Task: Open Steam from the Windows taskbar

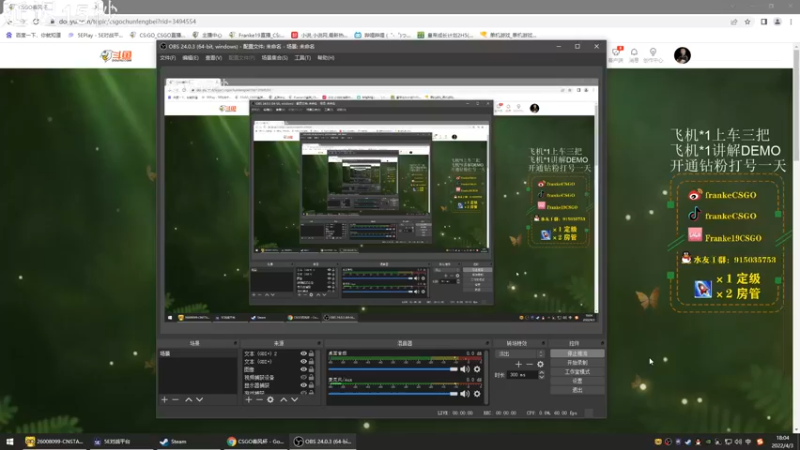Action: coord(173,442)
